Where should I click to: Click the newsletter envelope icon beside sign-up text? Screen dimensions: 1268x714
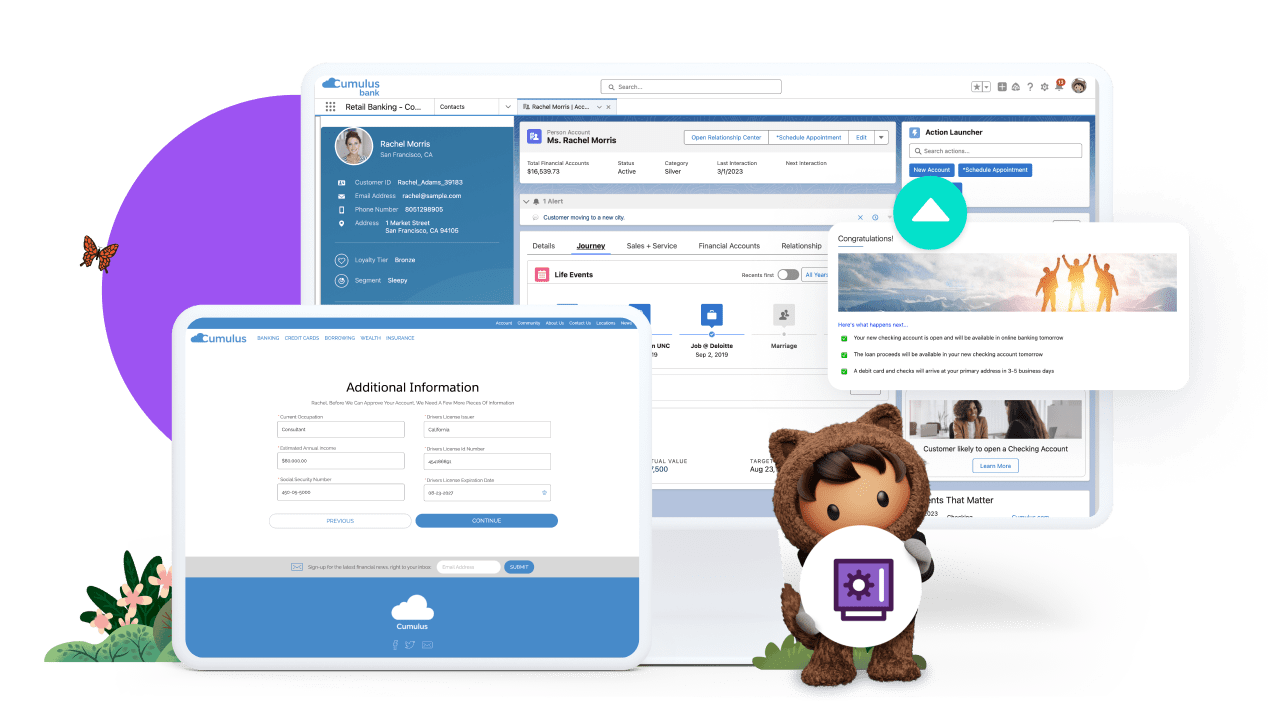[297, 567]
